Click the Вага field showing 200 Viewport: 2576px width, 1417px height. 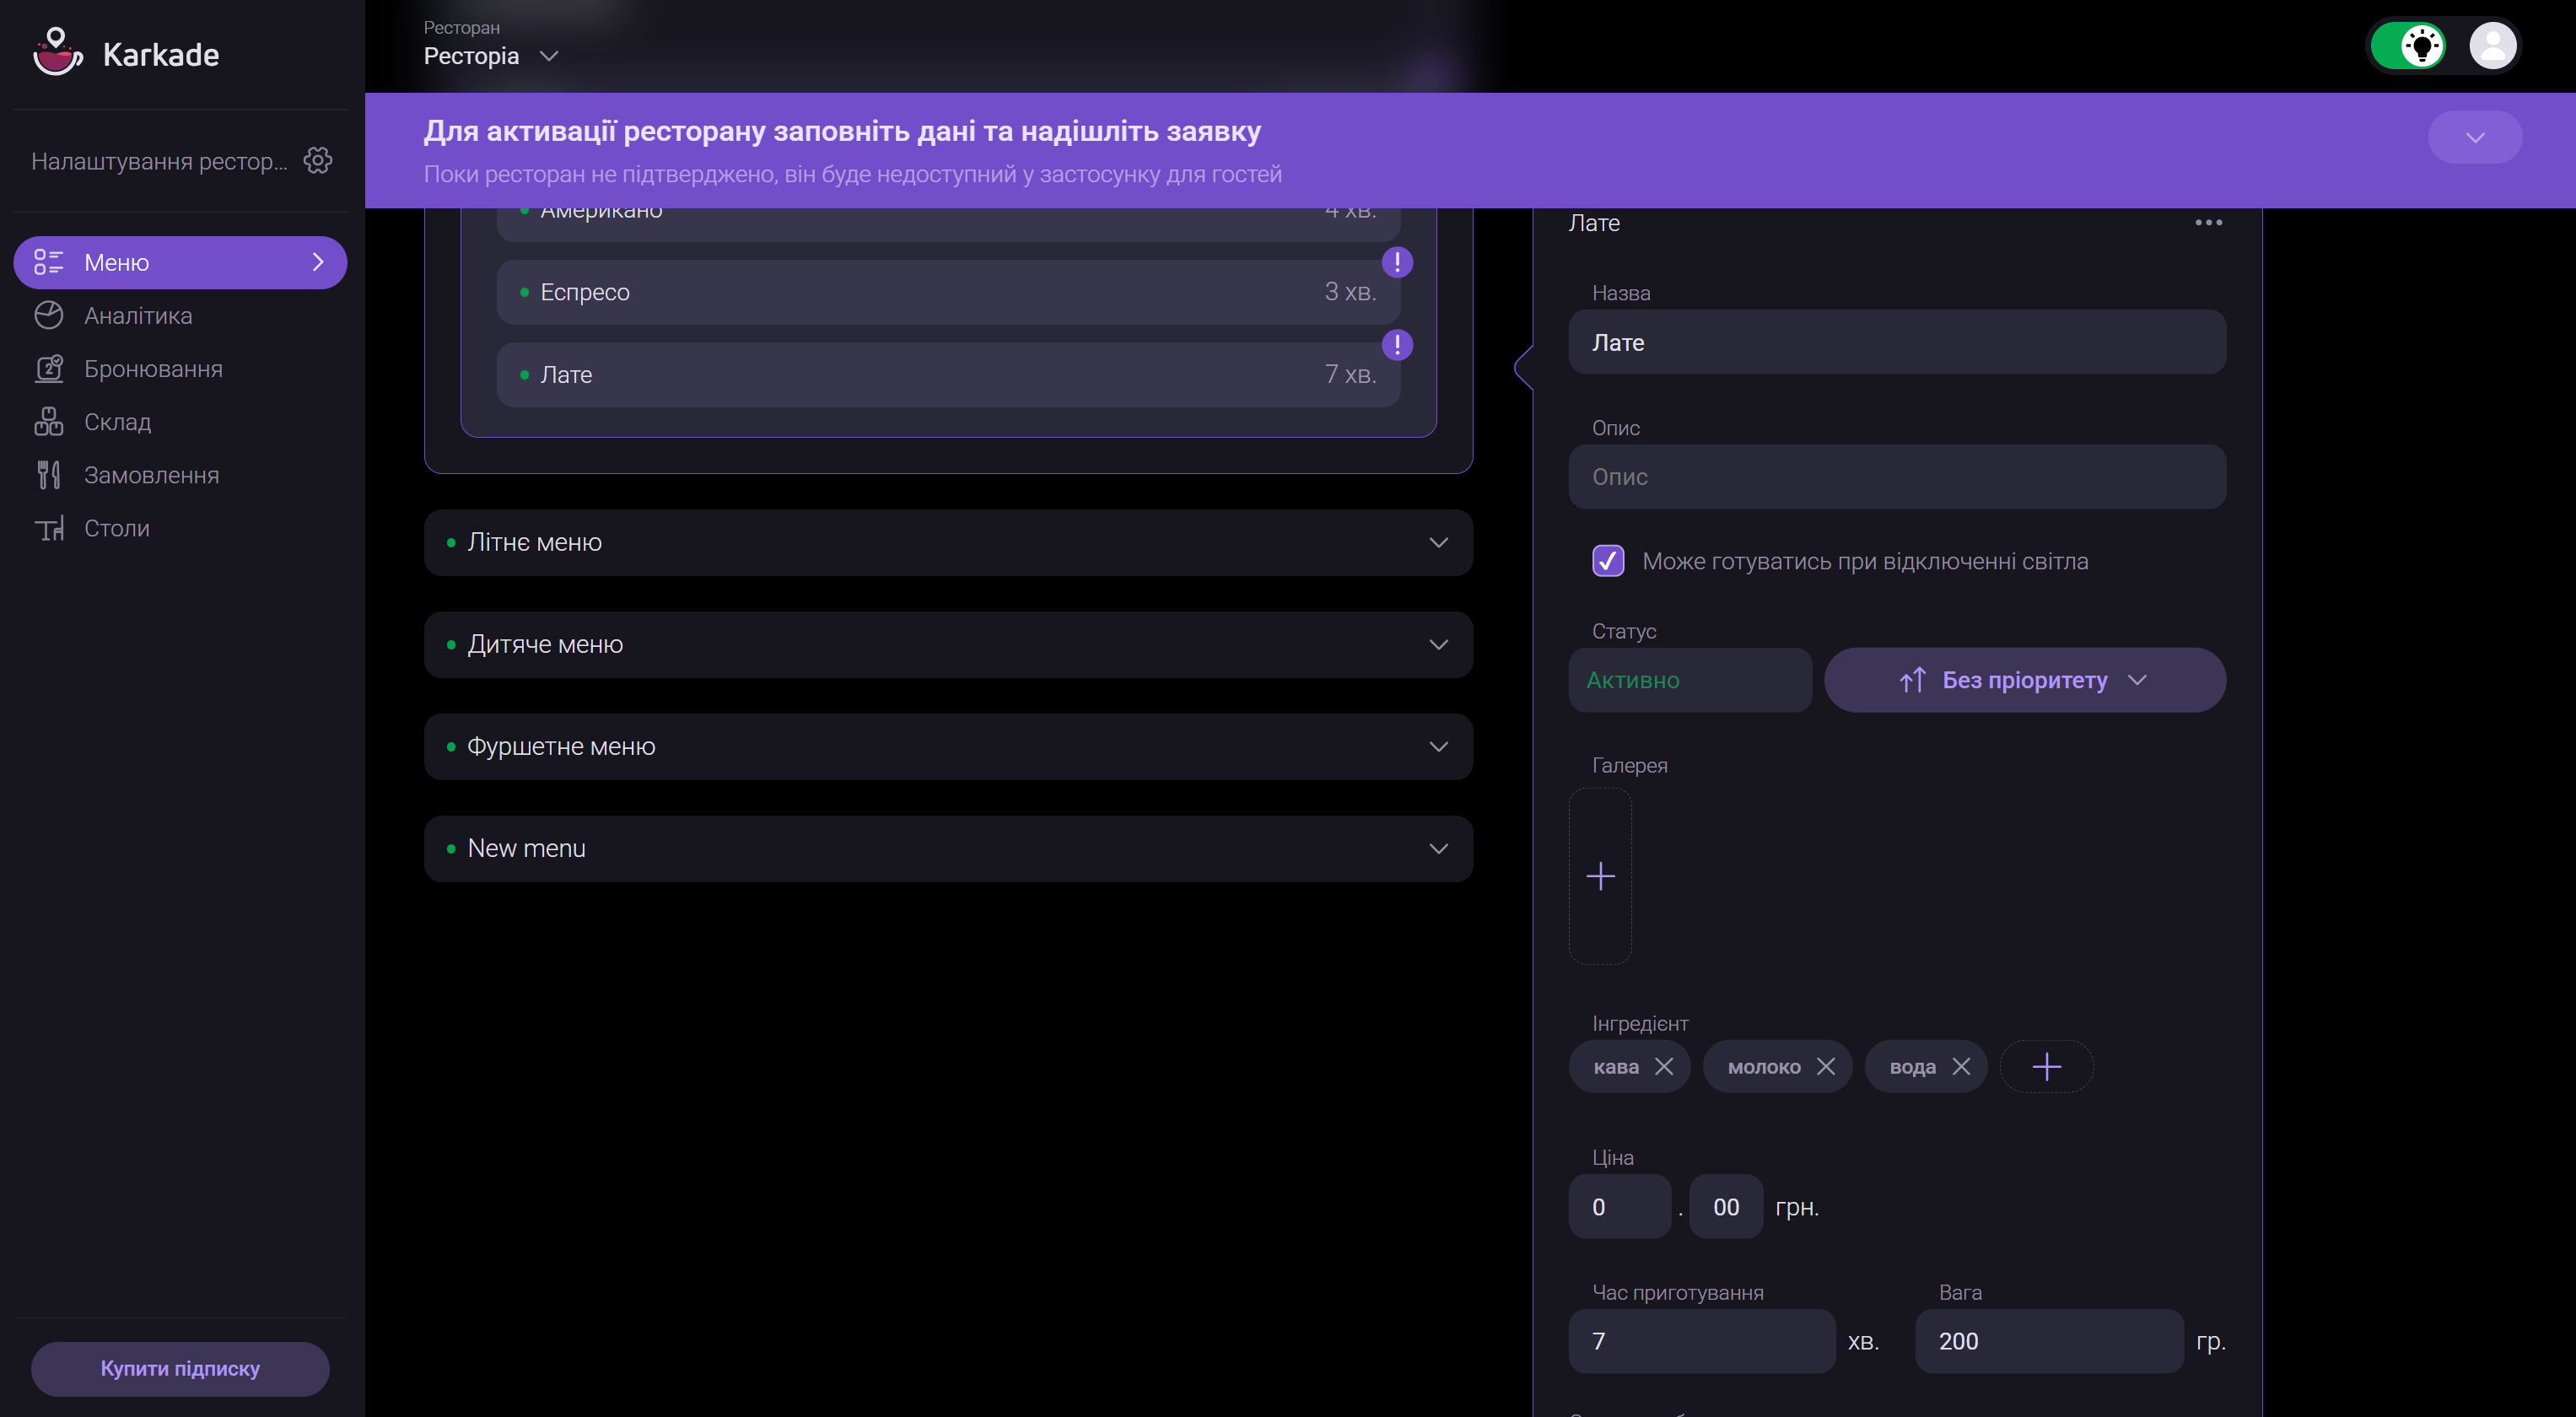point(2048,1340)
